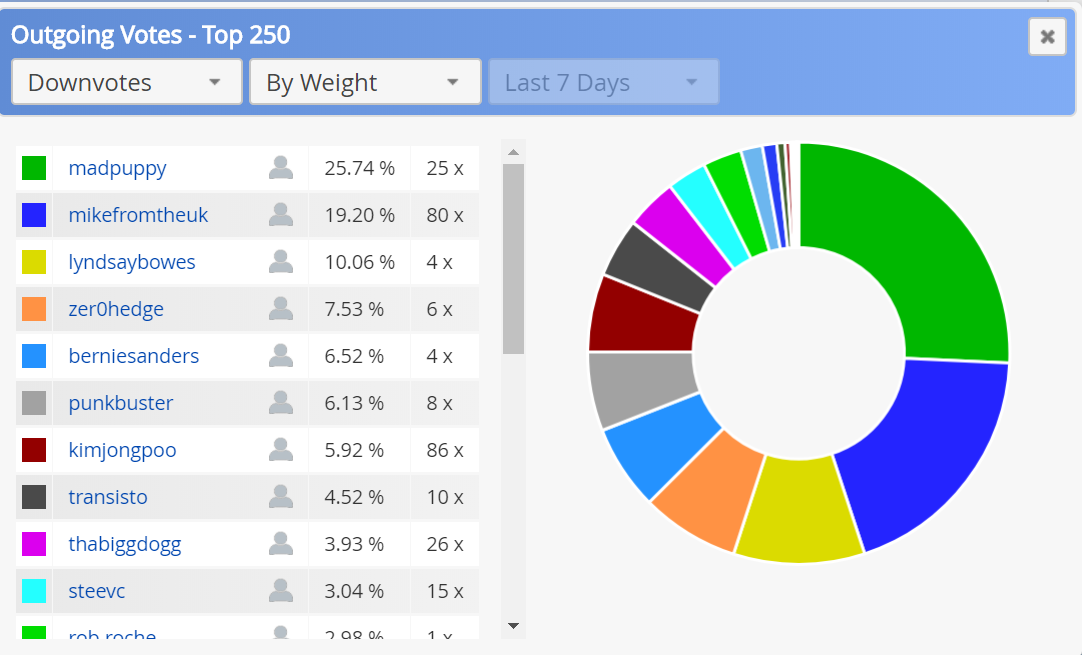Open the thabiggdogg account link

coord(125,544)
